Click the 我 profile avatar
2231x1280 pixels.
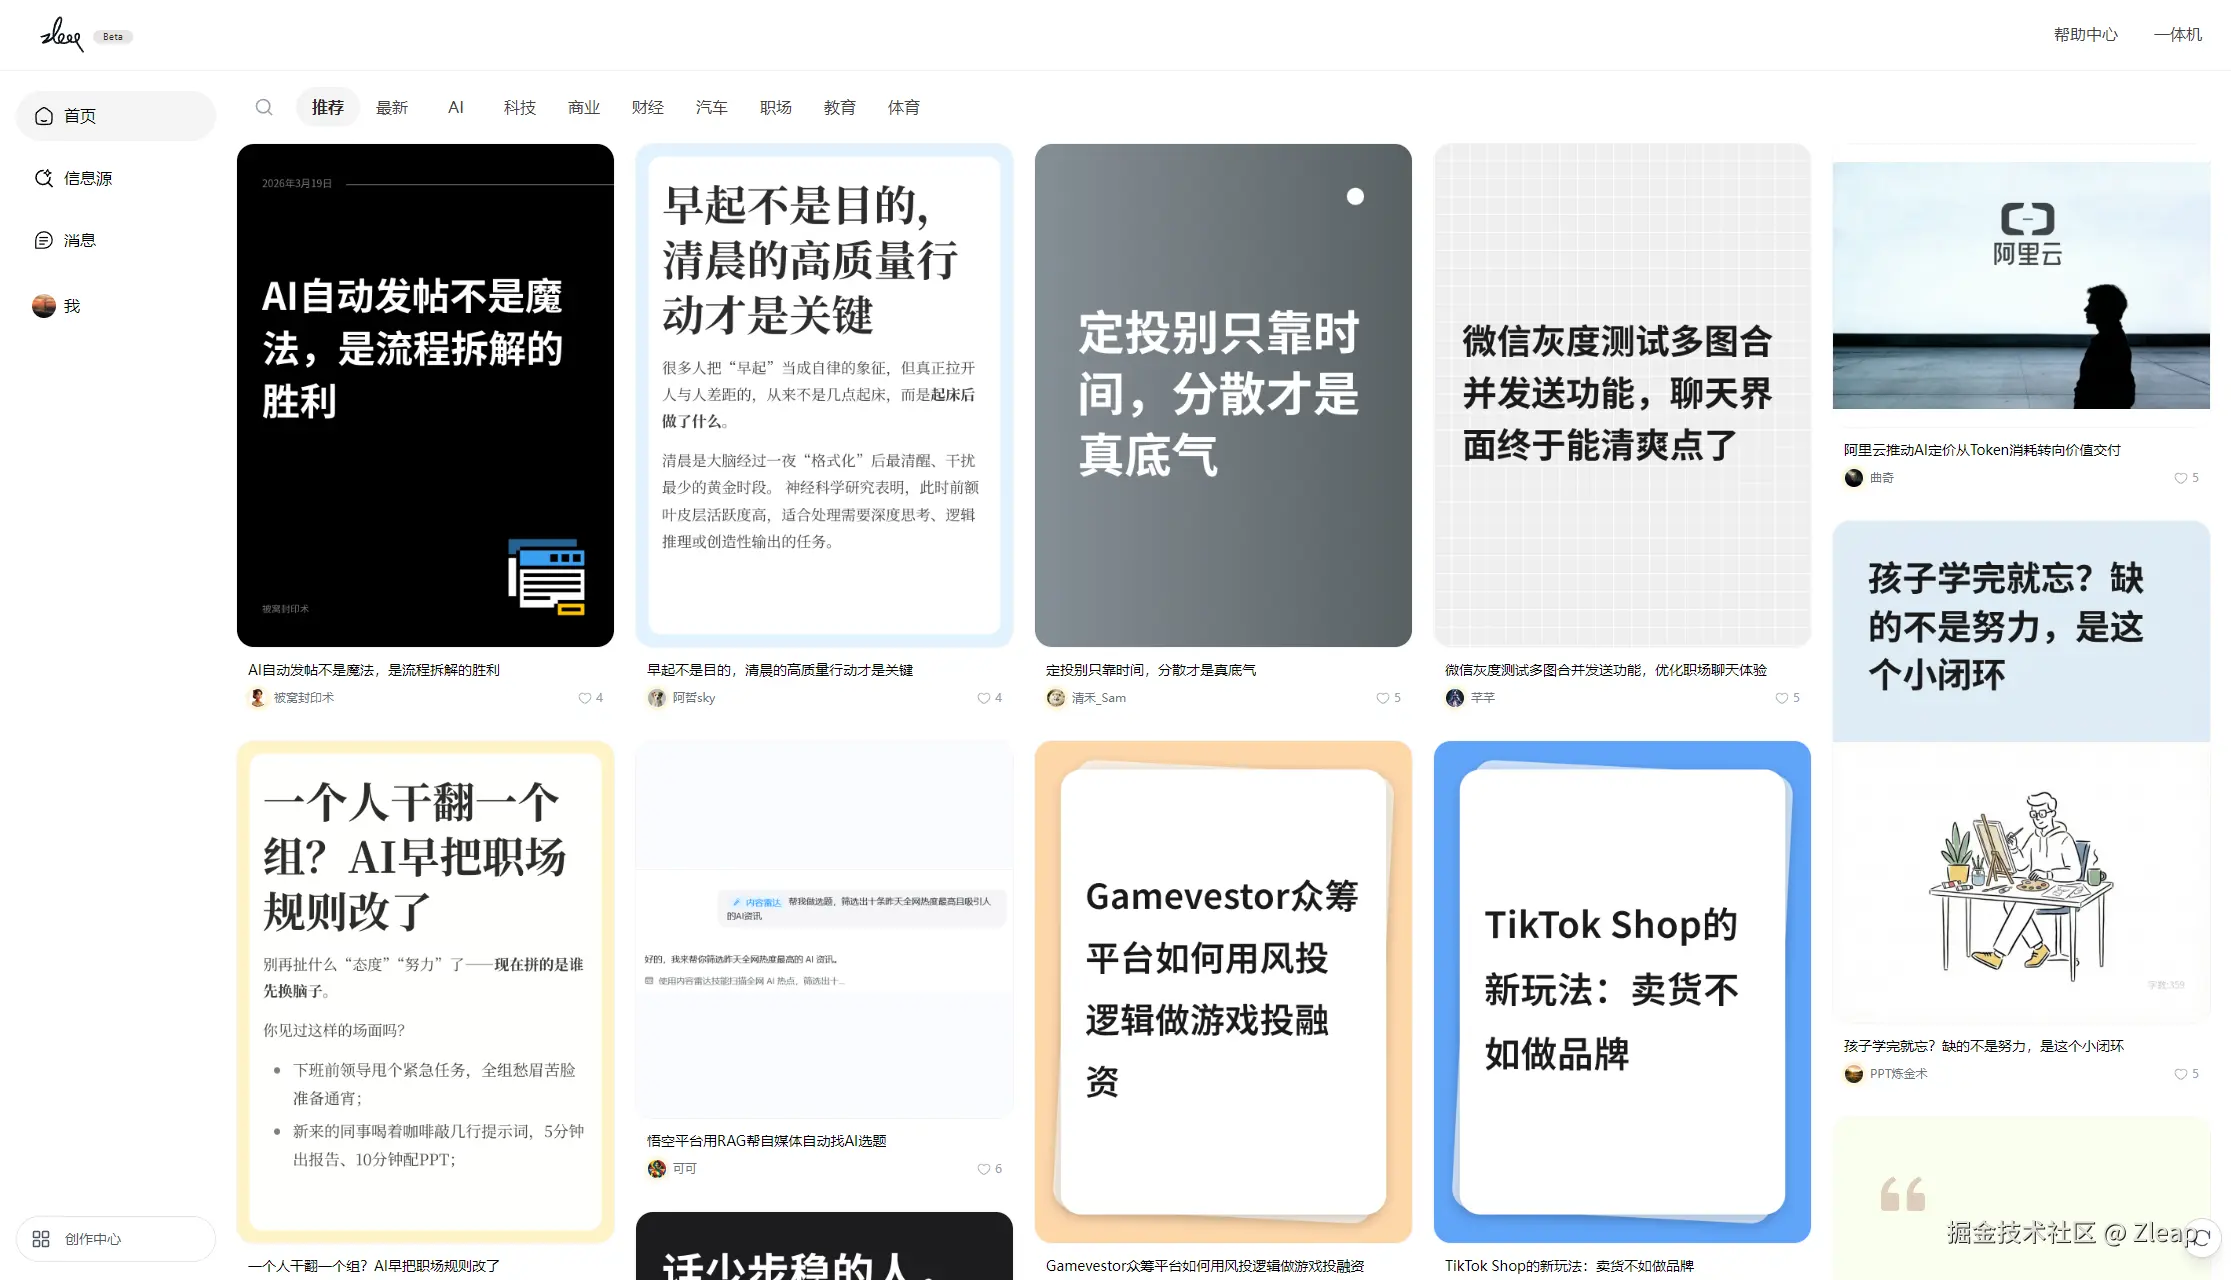[44, 306]
